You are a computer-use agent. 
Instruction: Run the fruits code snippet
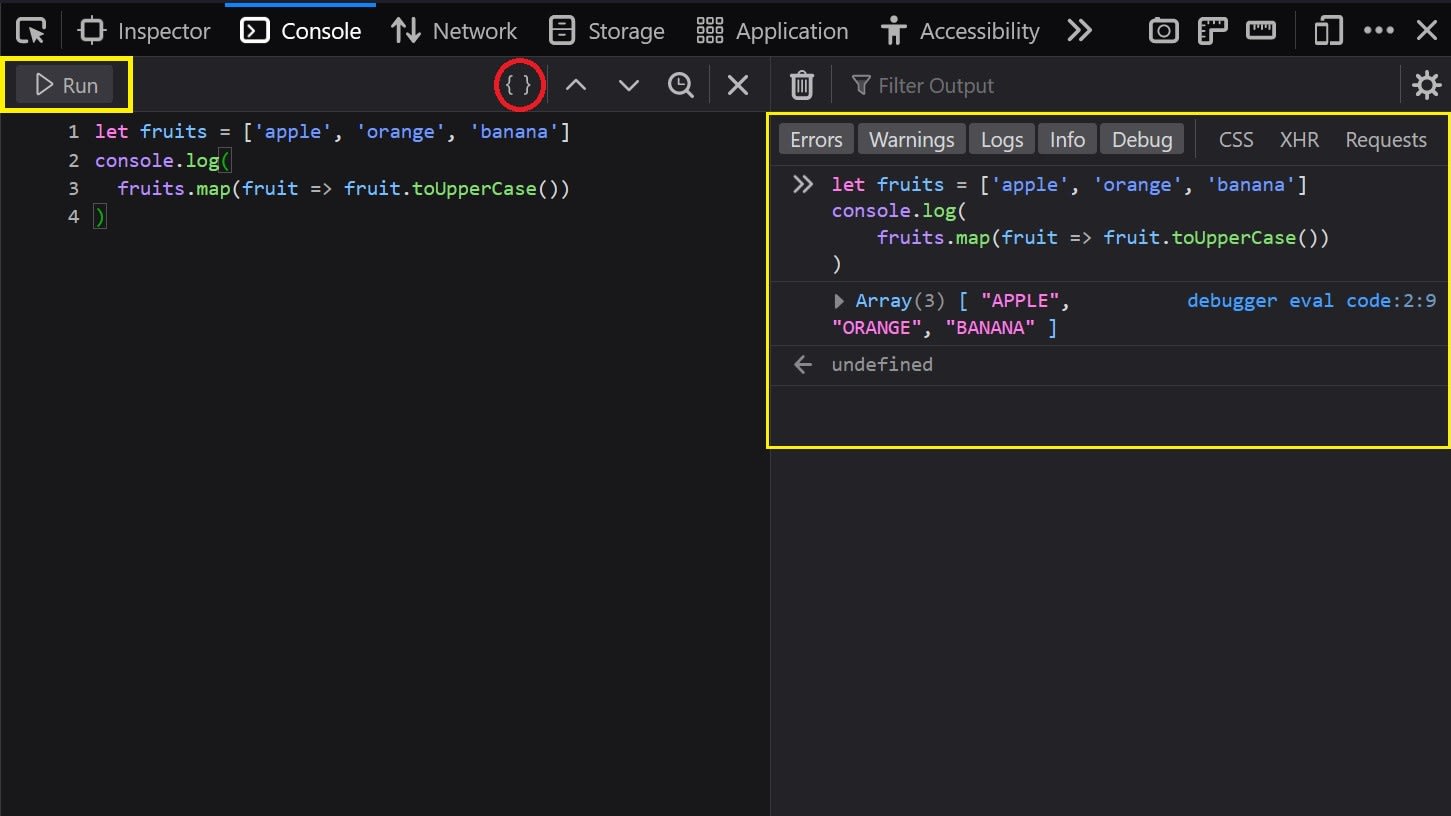click(x=64, y=84)
